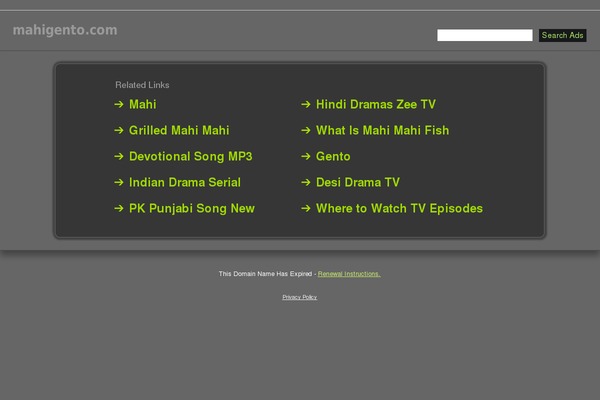Click the arrow icon beside Hindi Dramas Zee TV
Screen dimensions: 600x400
point(306,104)
